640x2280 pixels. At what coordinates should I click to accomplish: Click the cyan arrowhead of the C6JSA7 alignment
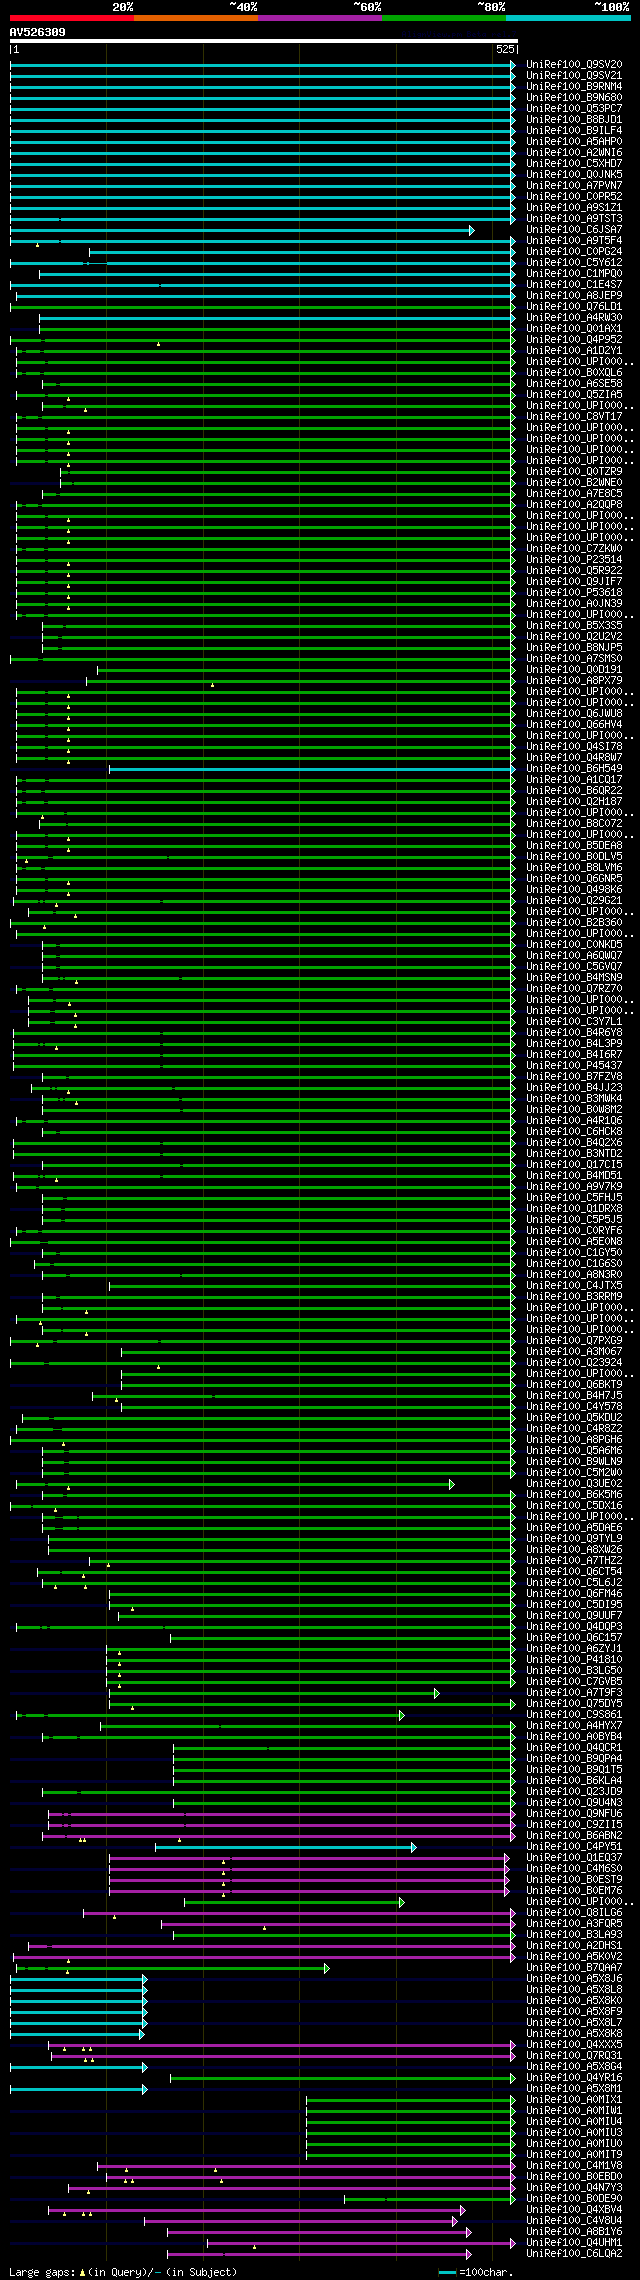tap(471, 230)
